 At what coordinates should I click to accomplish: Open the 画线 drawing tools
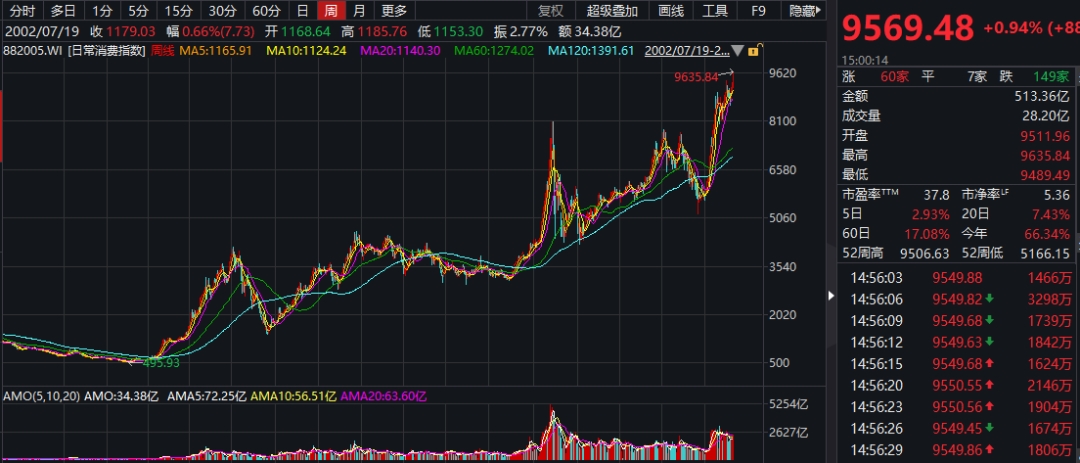(670, 10)
